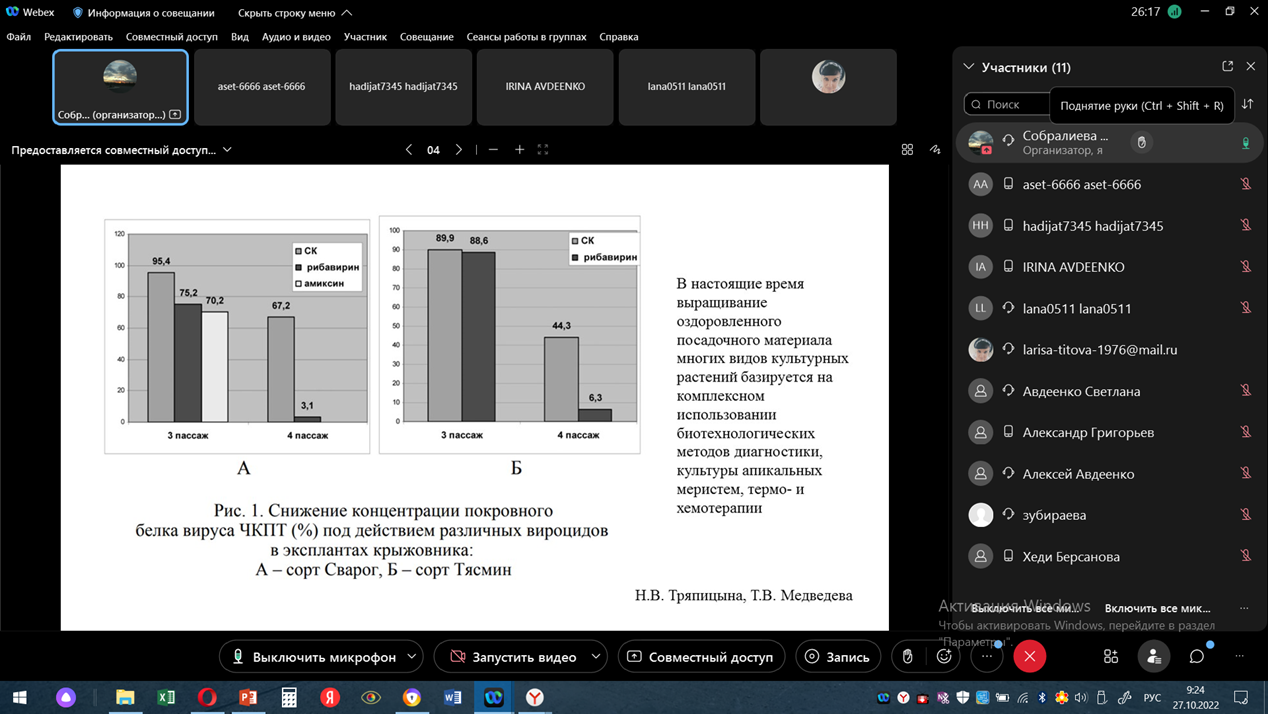1268x714 pixels.
Task: Select the organizer's video thumbnail
Action: pos(120,88)
